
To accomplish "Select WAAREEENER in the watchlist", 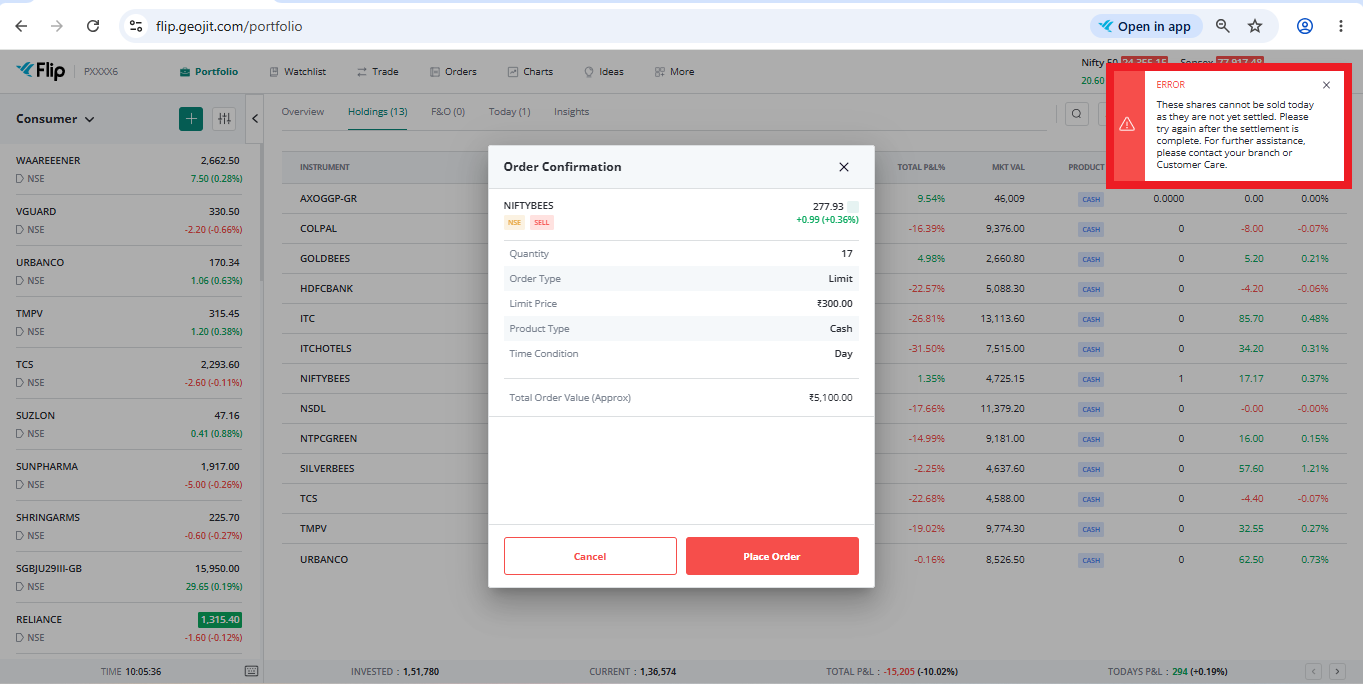I will 129,169.
